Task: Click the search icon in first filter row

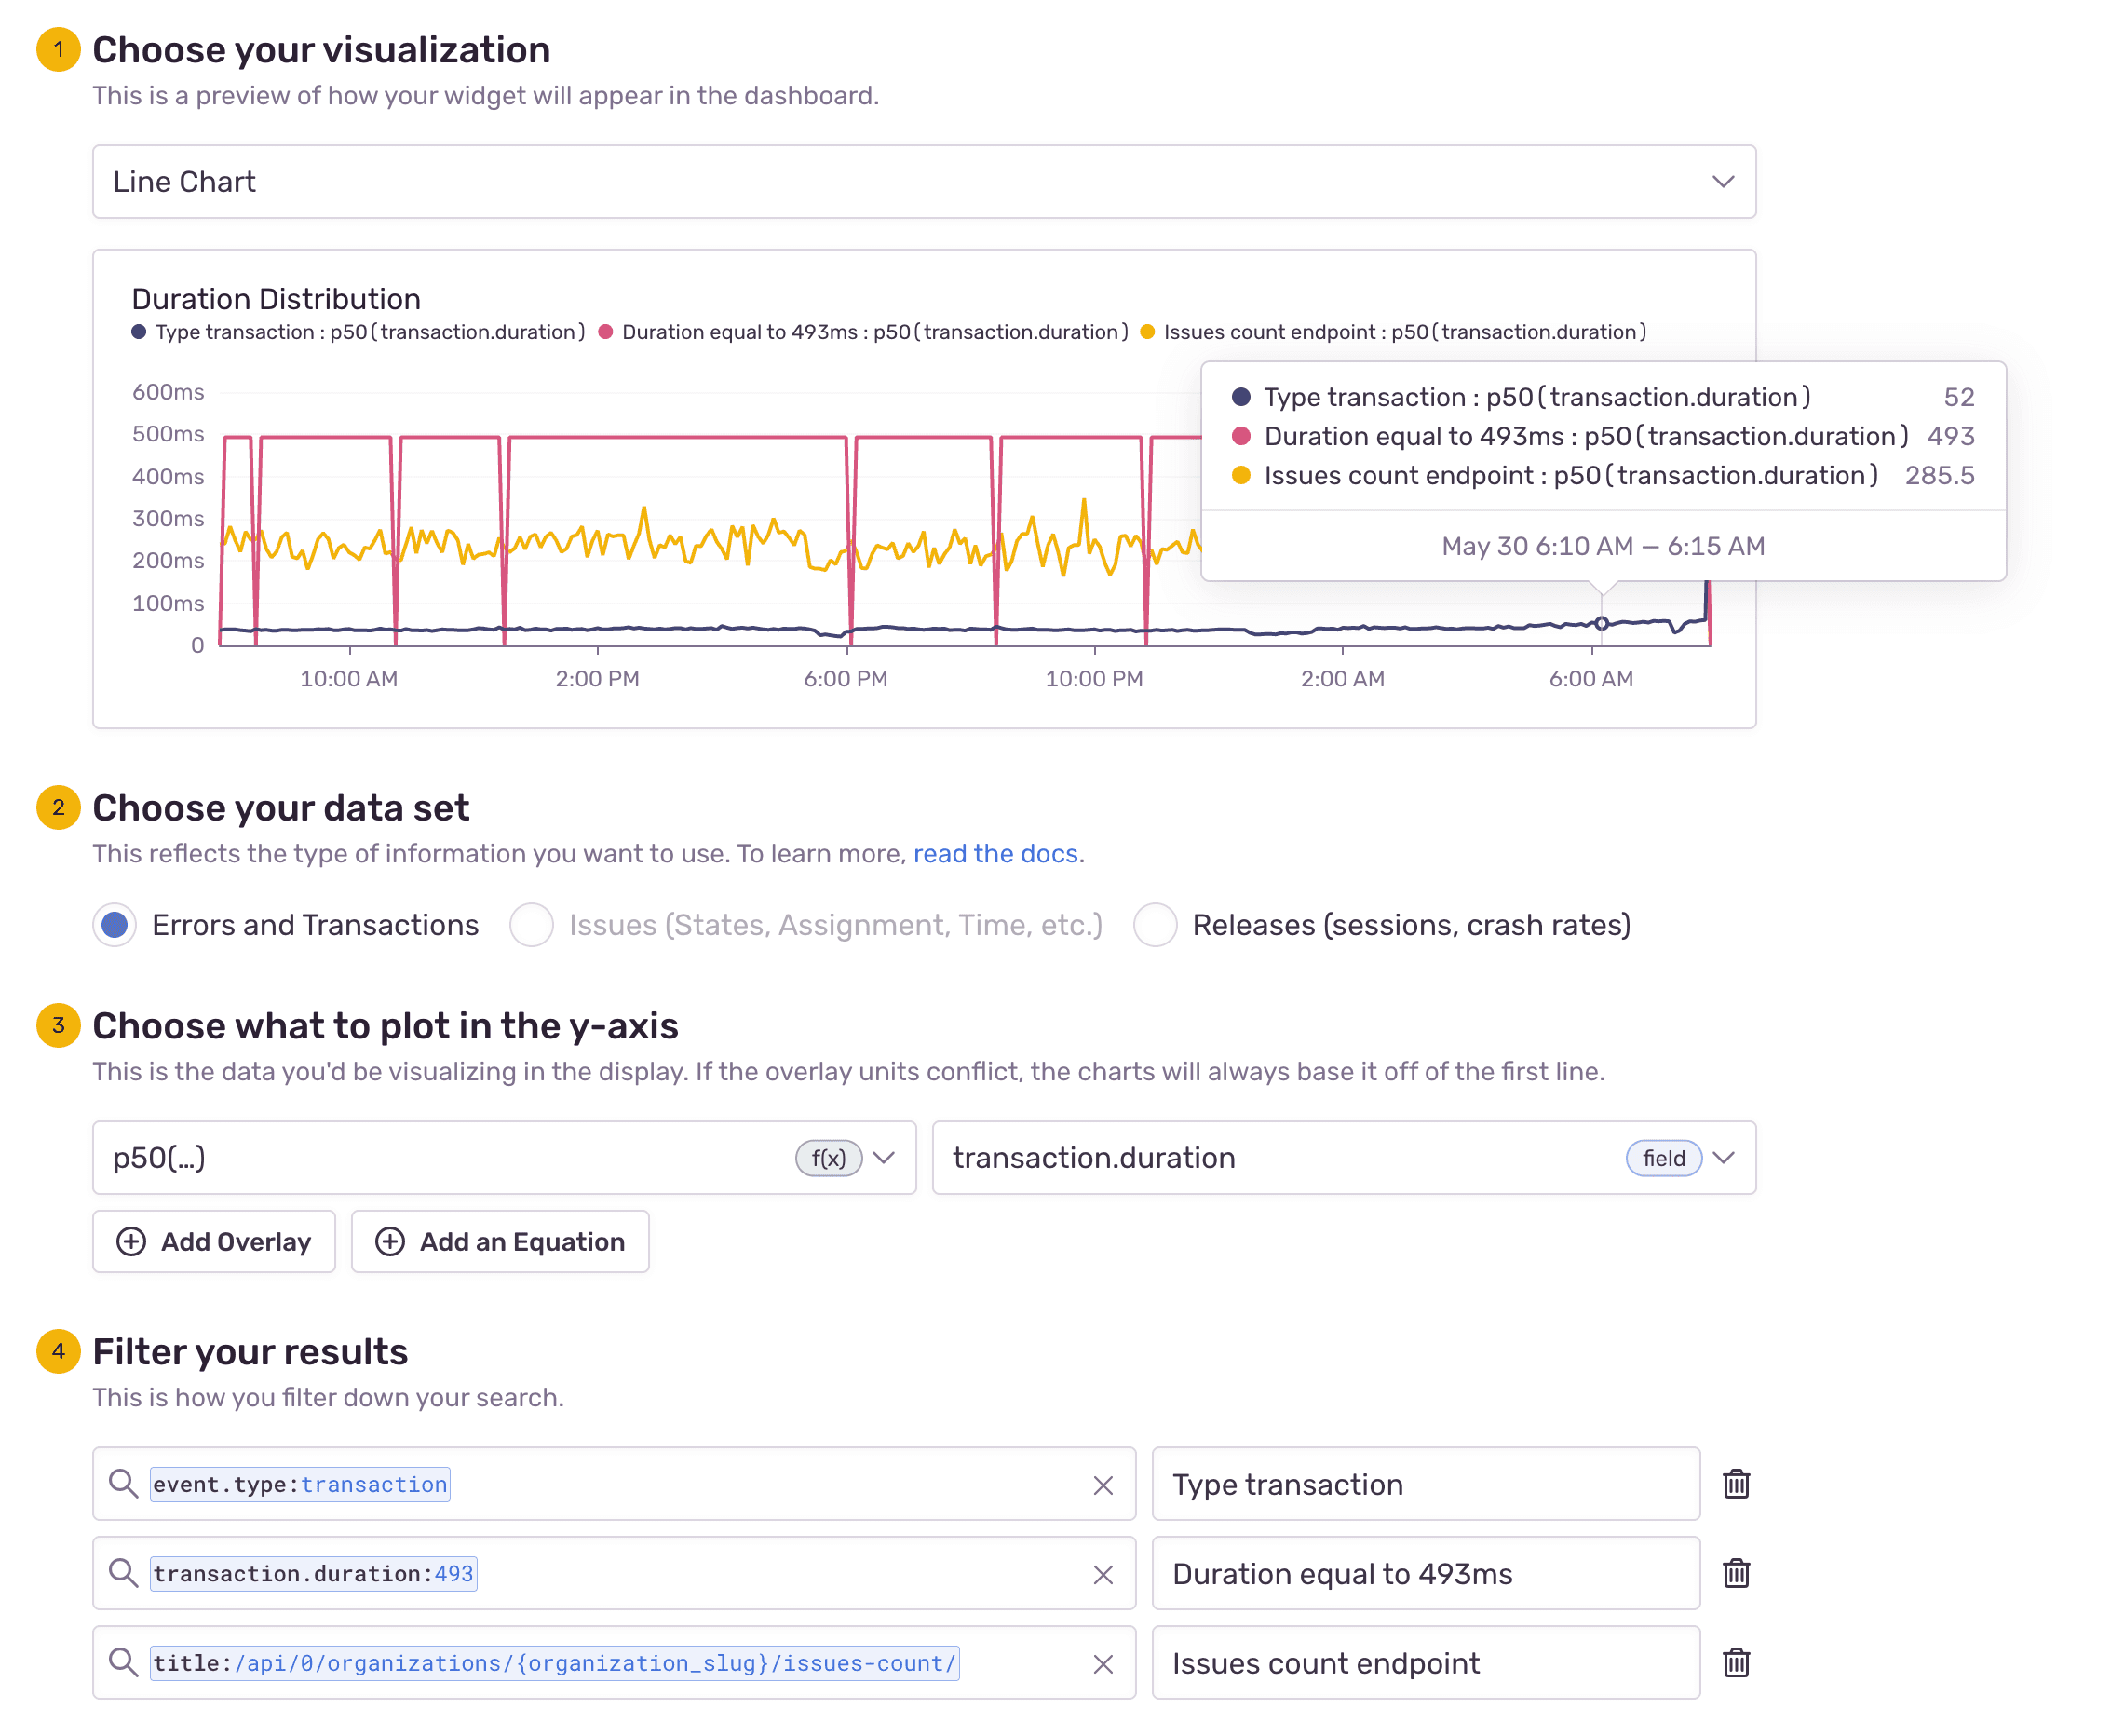Action: [127, 1484]
